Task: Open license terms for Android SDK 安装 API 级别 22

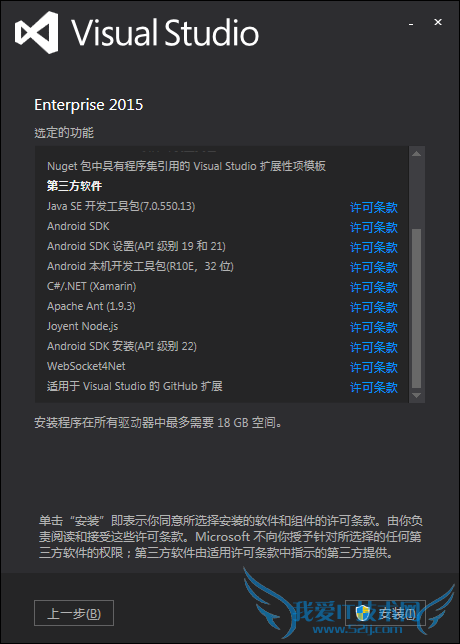Action: click(374, 347)
